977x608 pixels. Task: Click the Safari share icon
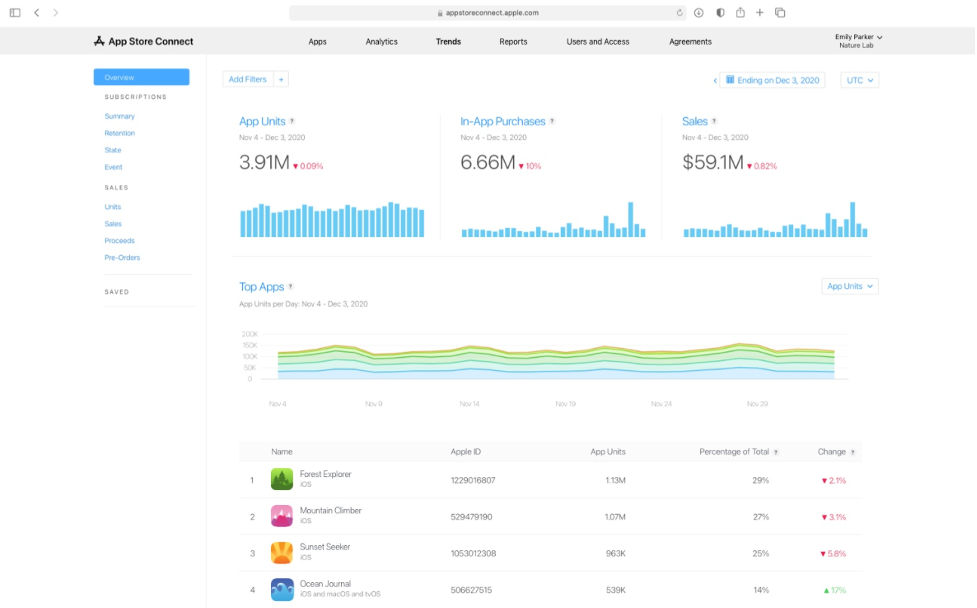pyautogui.click(x=740, y=13)
